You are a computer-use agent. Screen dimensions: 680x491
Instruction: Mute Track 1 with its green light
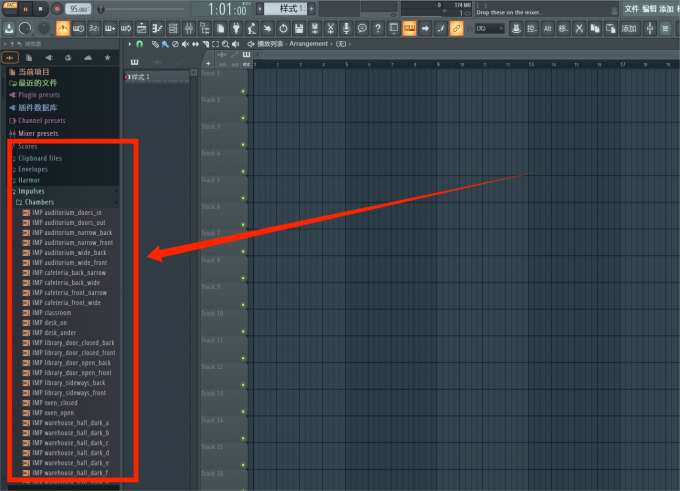click(x=243, y=91)
